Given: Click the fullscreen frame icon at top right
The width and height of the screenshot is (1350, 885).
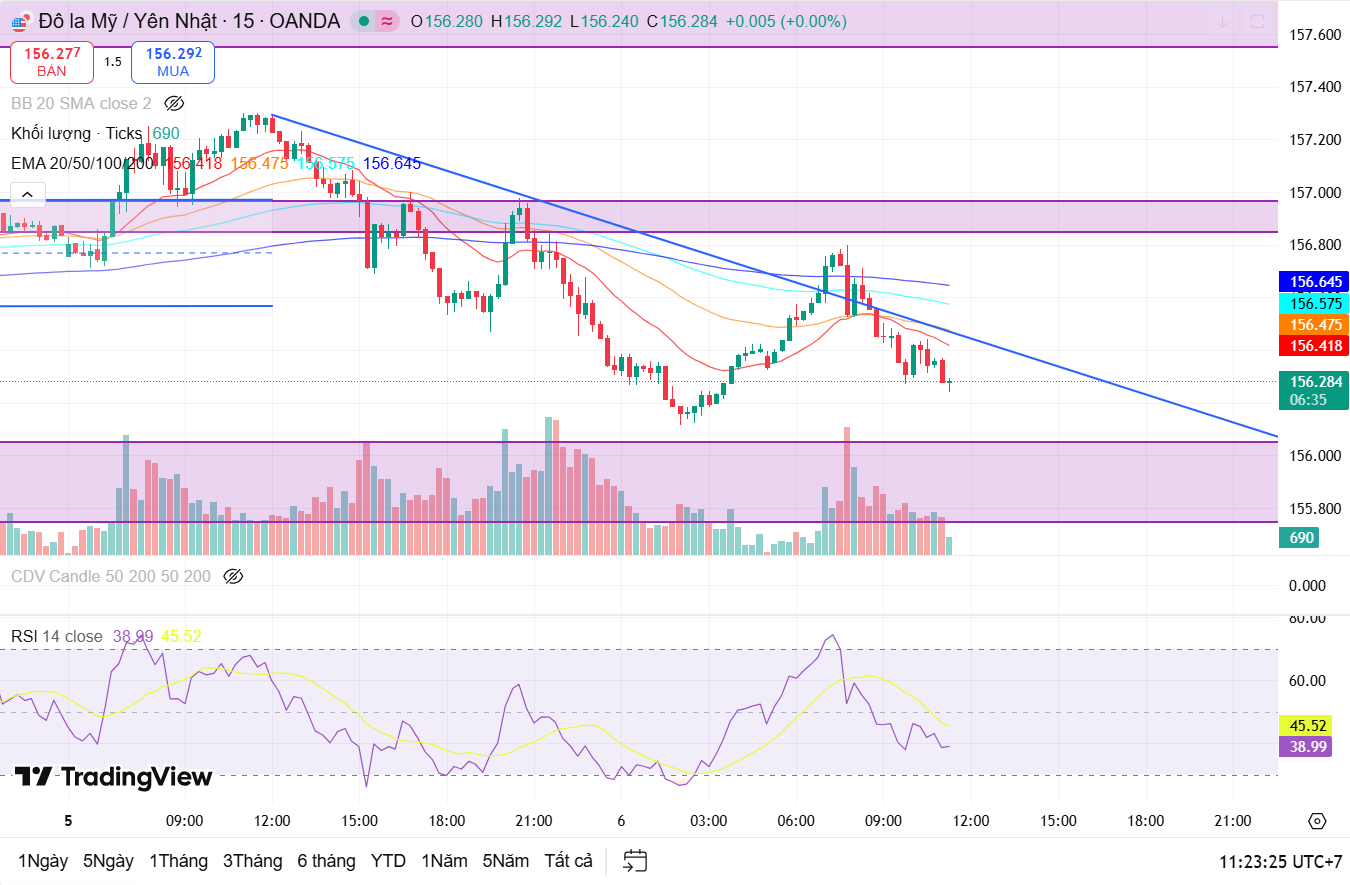Looking at the screenshot, I should (x=1257, y=22).
